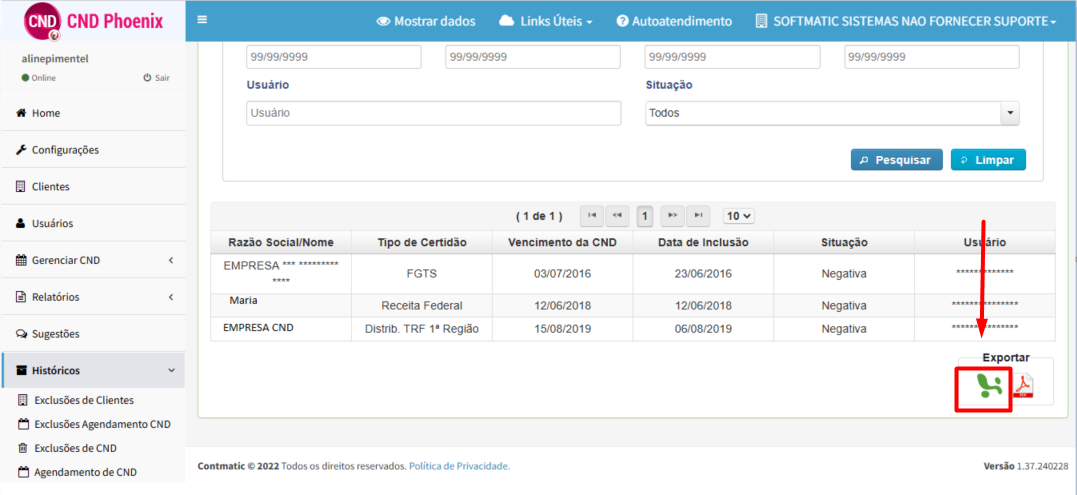This screenshot has width=1077, height=495.
Task: Open rows per page 10 selector
Action: point(739,216)
